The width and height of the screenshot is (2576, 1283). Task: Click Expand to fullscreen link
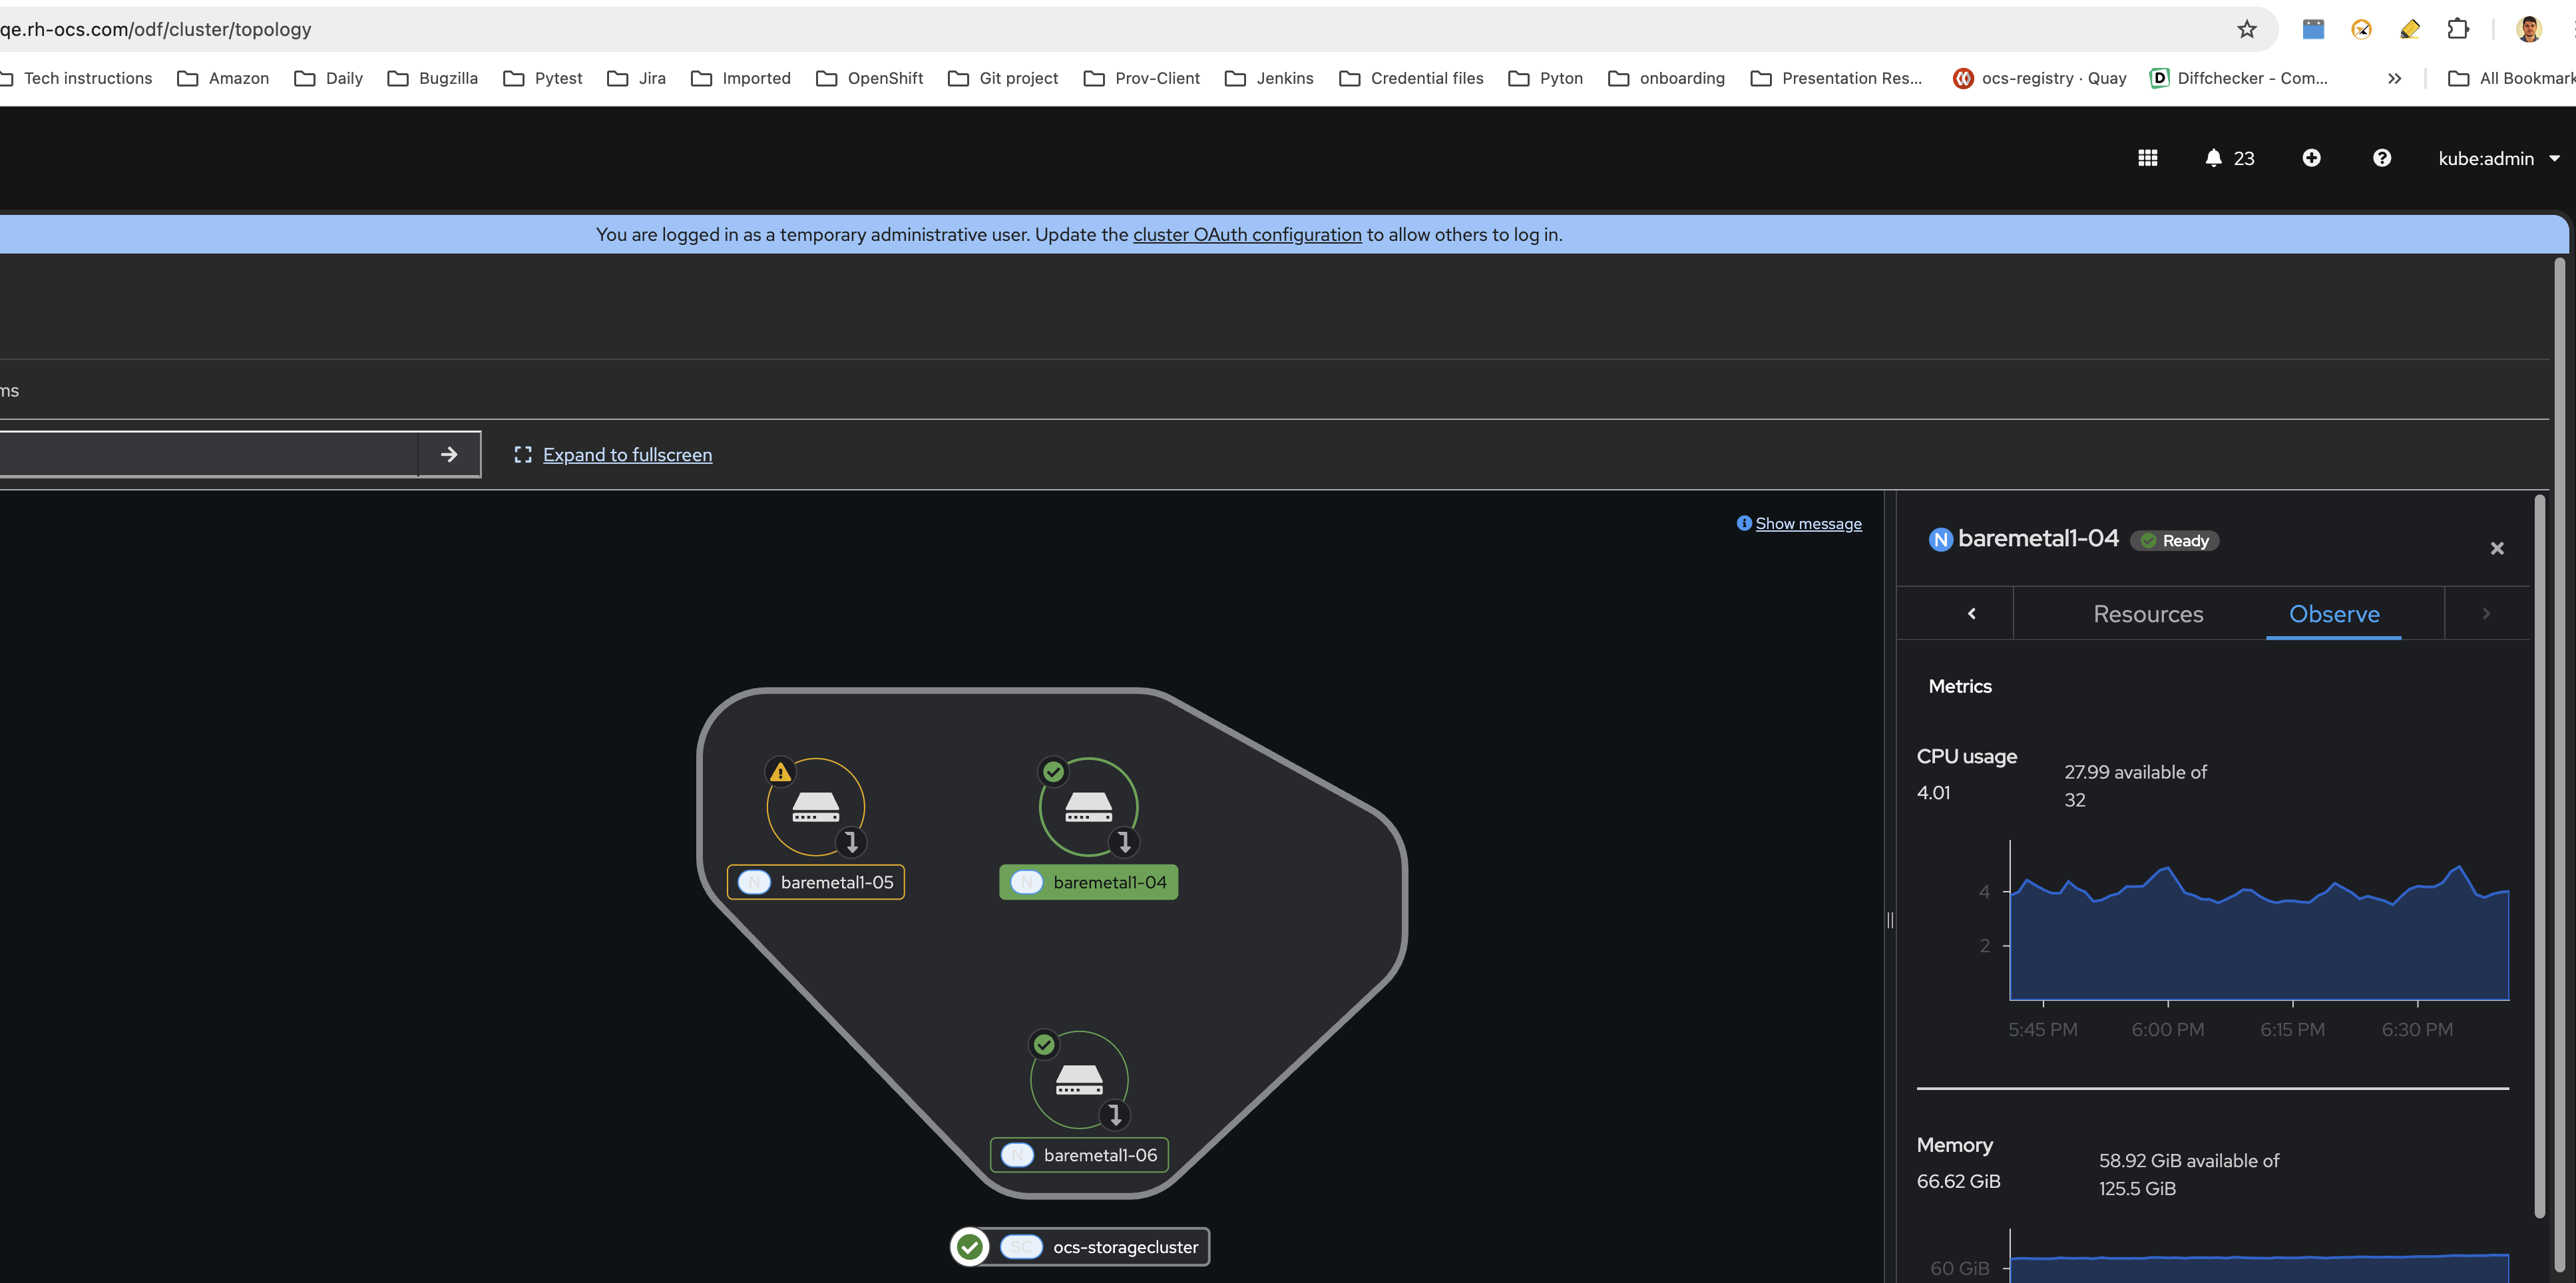click(627, 455)
